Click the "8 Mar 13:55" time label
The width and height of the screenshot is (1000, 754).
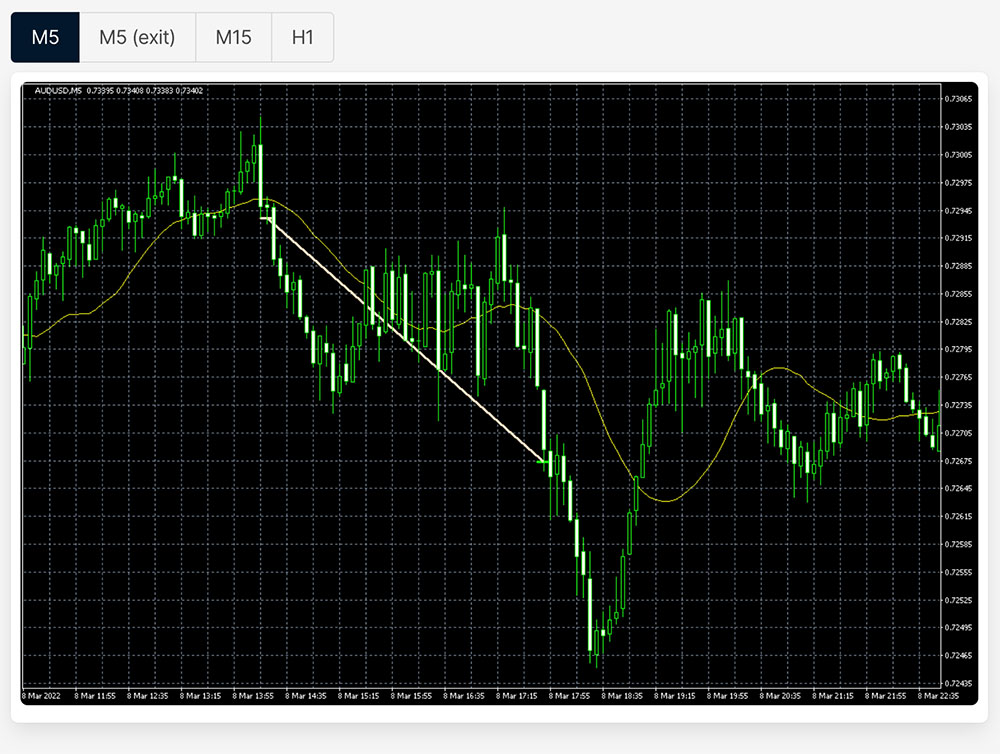tap(255, 695)
